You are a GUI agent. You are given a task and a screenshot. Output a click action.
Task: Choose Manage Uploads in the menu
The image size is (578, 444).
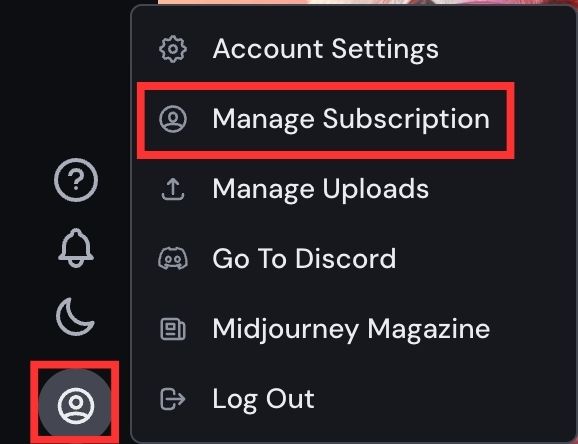(x=320, y=189)
